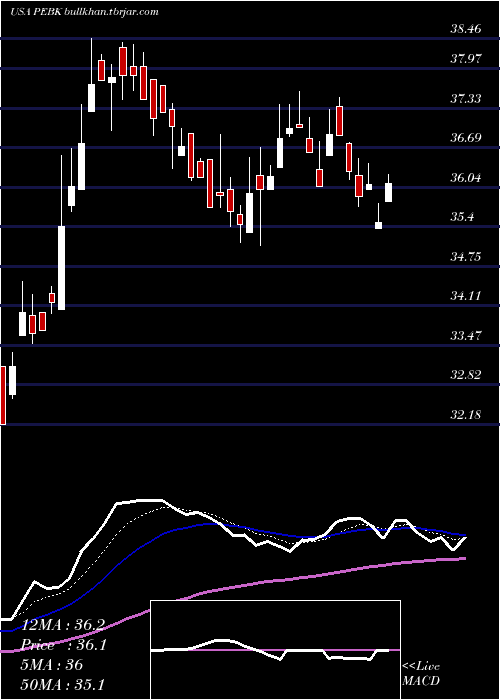The height and width of the screenshot is (700, 500).
Task: Click the 34.11 price level label
Action: pyautogui.click(x=466, y=296)
